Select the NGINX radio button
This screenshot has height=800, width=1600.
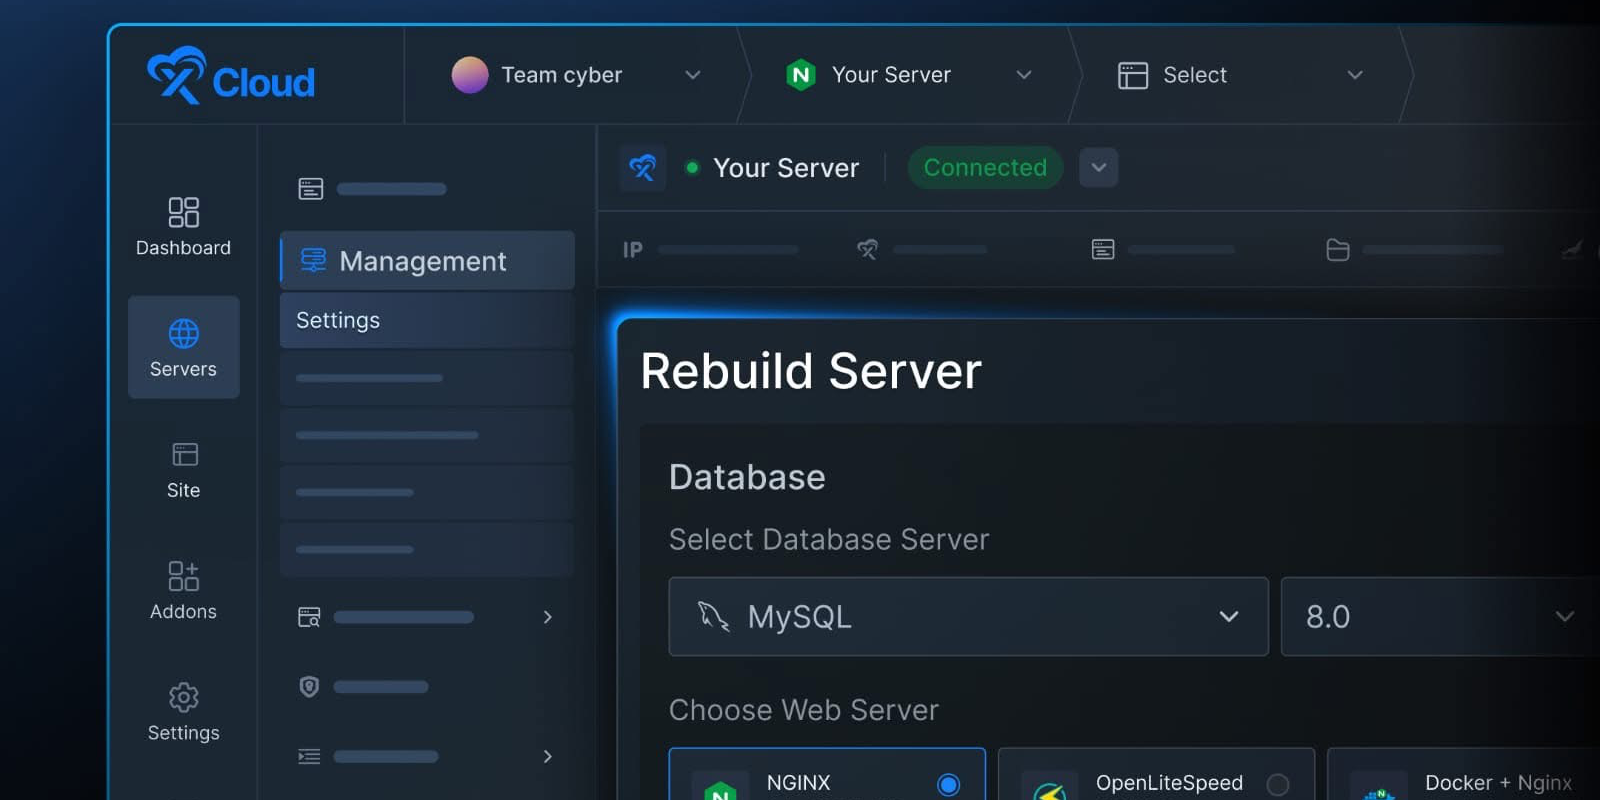[x=949, y=785]
